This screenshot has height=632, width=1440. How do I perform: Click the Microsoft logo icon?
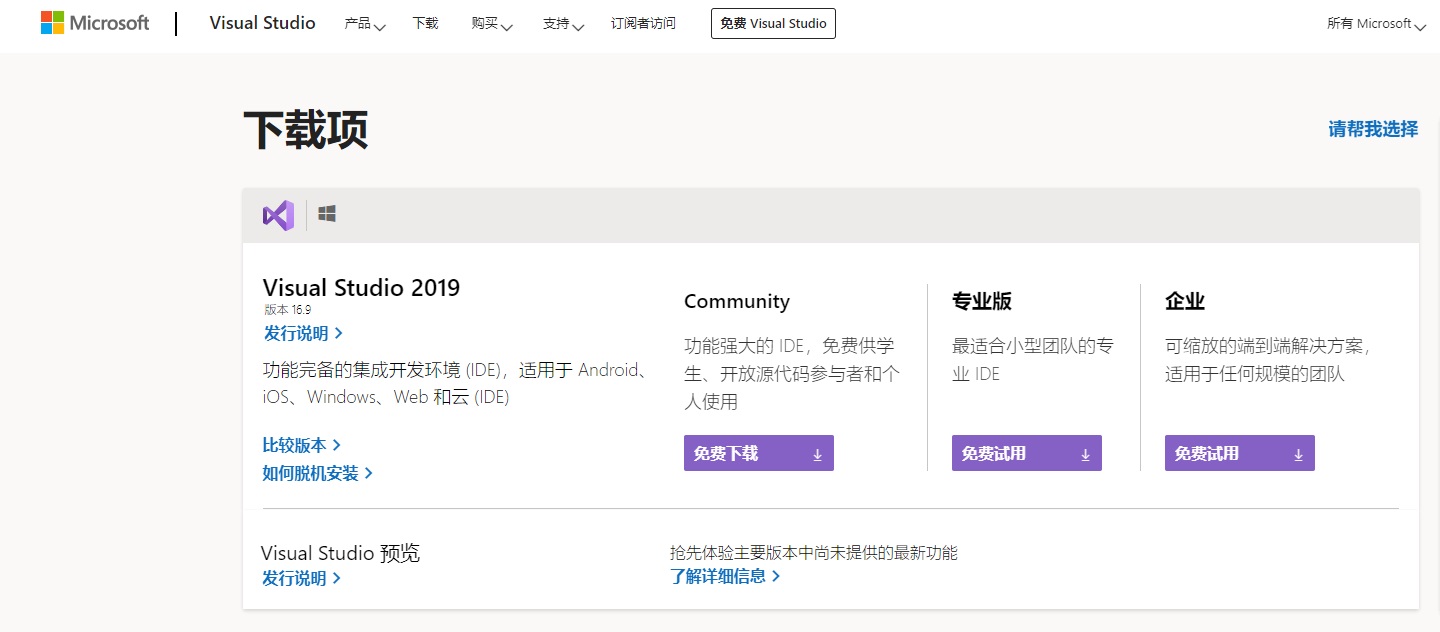coord(52,23)
